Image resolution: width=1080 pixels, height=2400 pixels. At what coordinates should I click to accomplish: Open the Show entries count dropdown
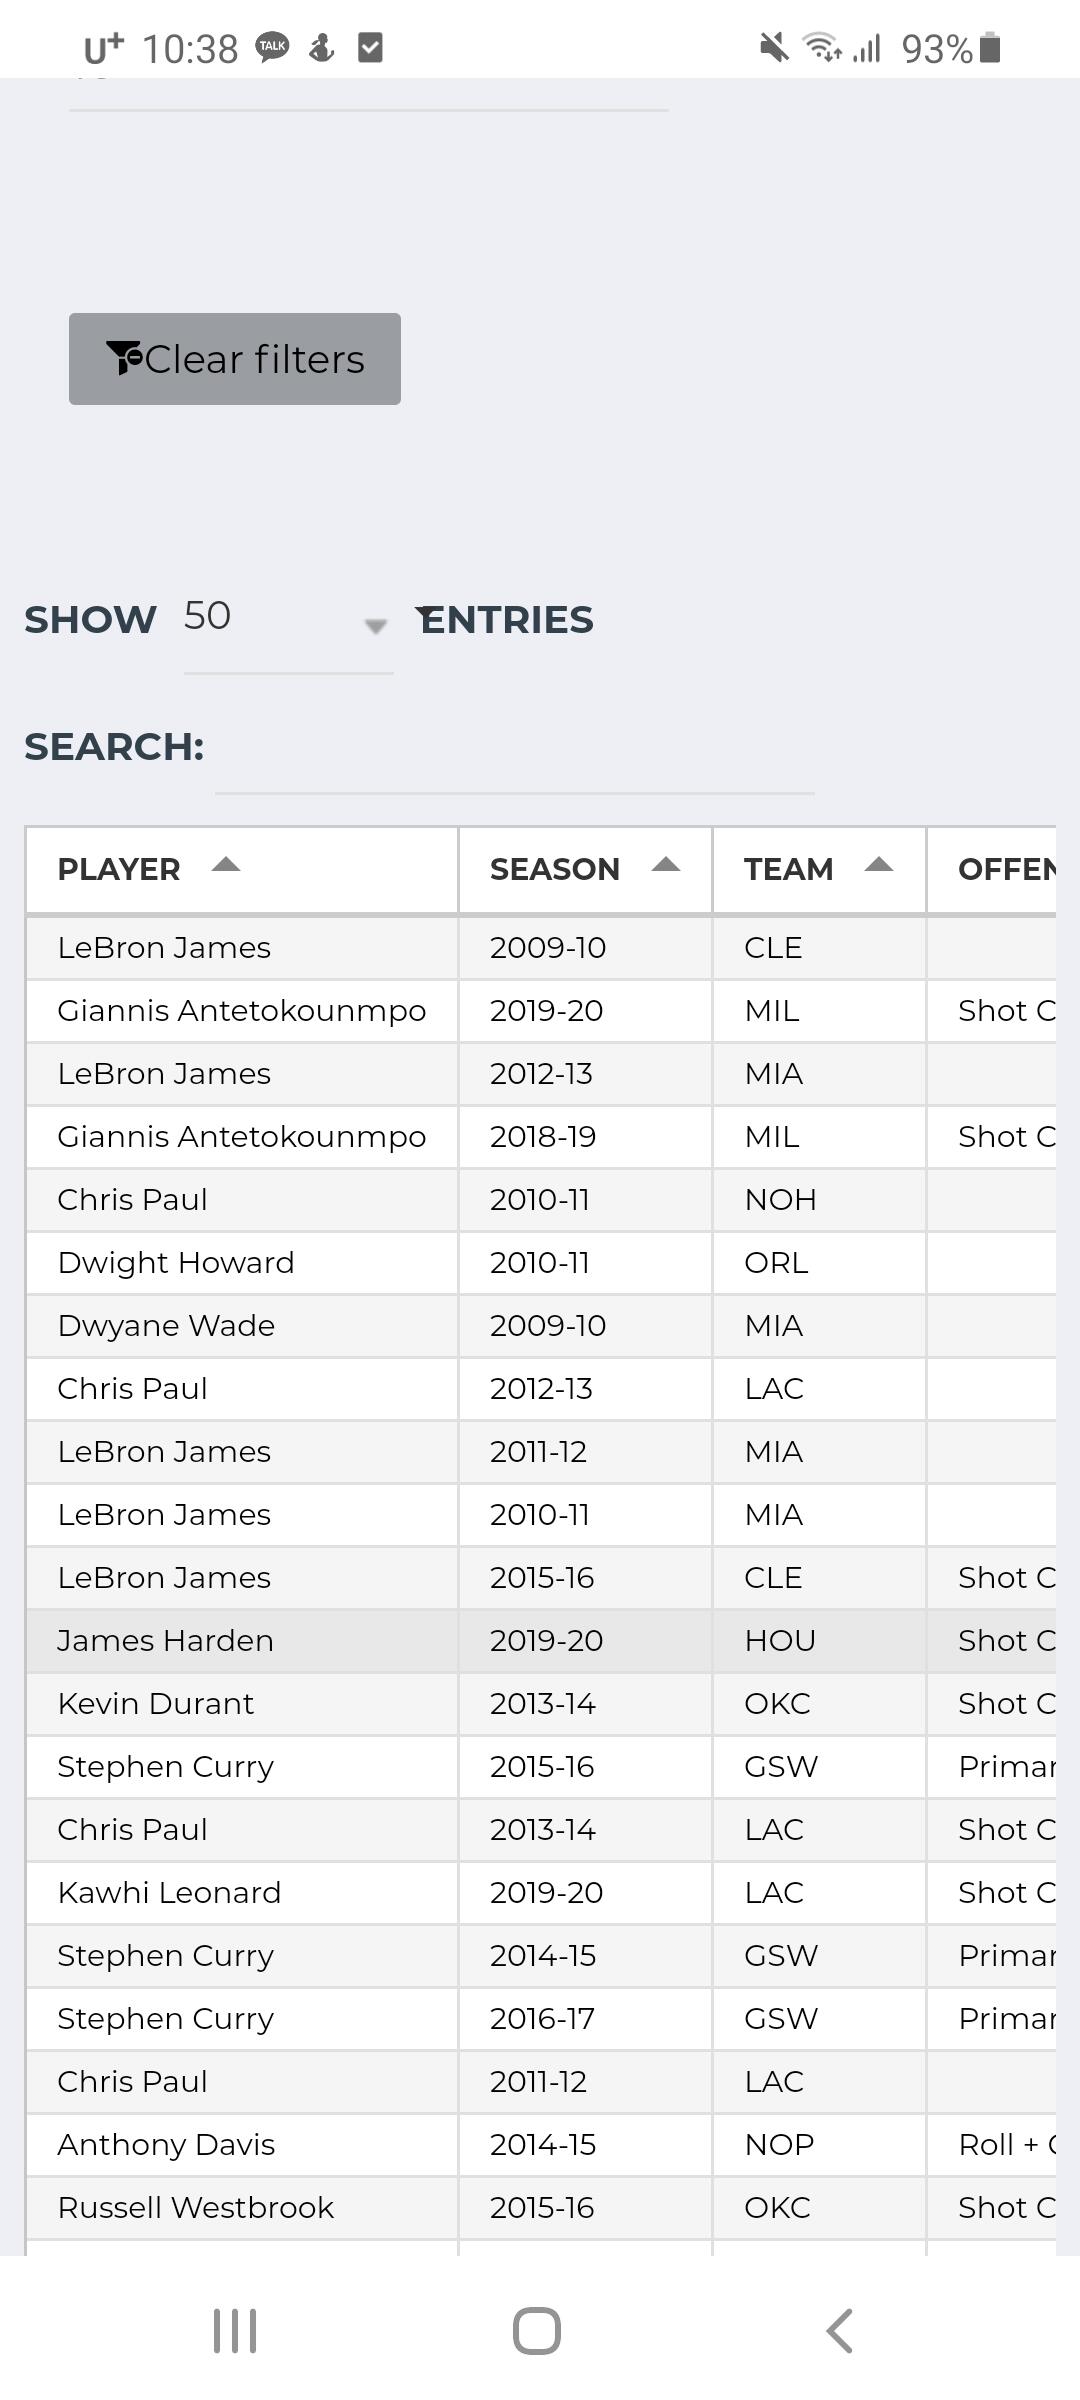tap(288, 619)
